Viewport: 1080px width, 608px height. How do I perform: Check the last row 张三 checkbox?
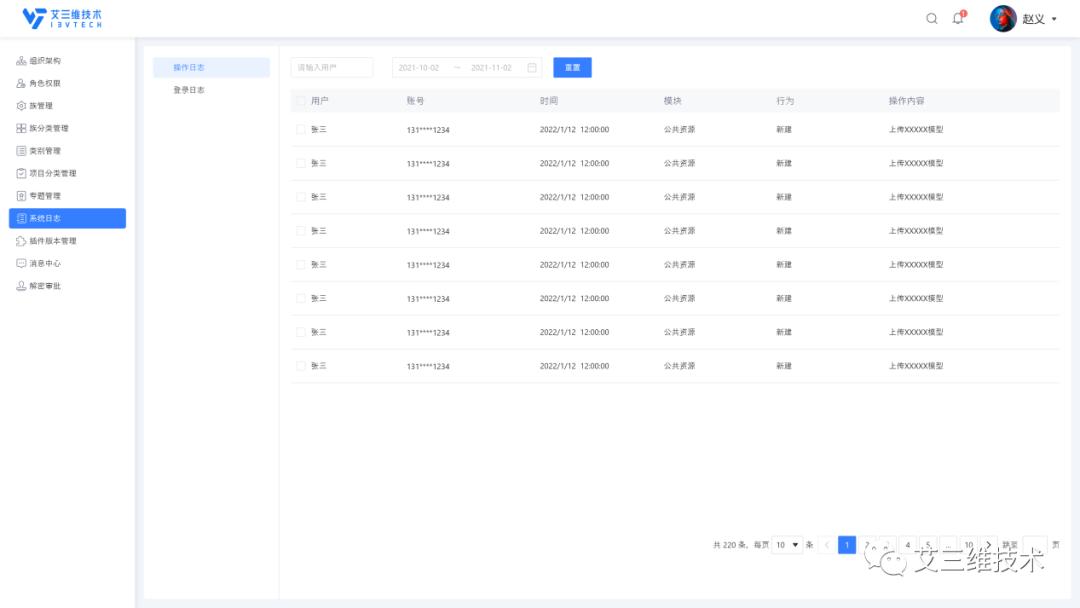[300, 366]
